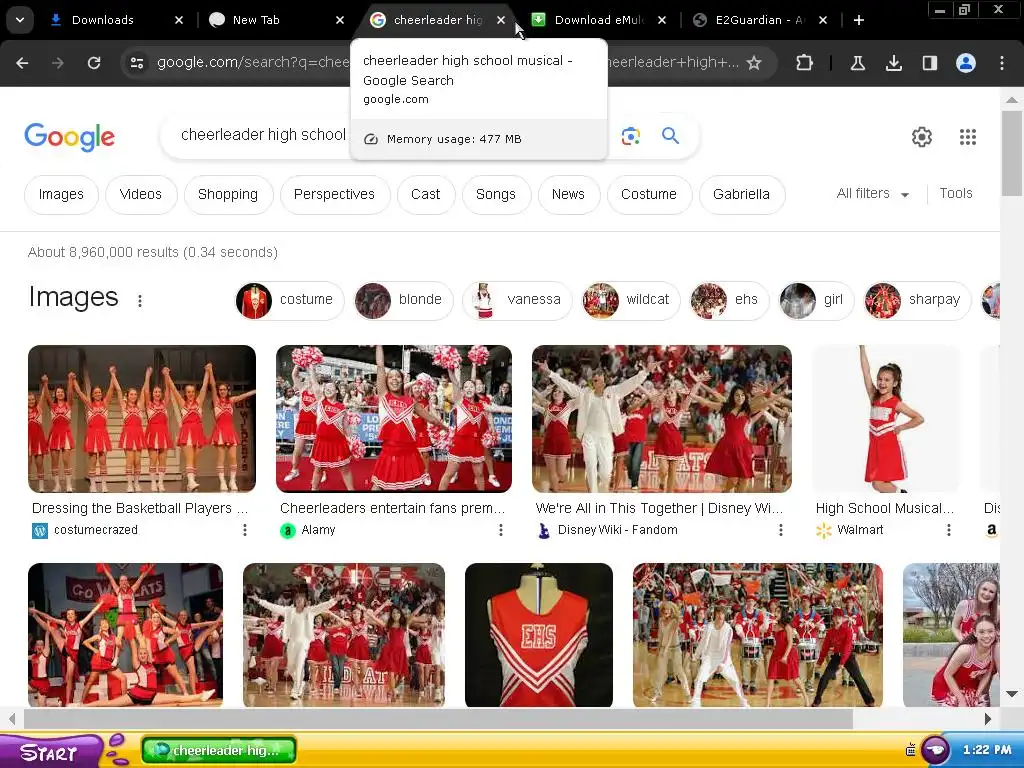Select the Costume filter chip
This screenshot has height=768, width=1024.
point(649,195)
